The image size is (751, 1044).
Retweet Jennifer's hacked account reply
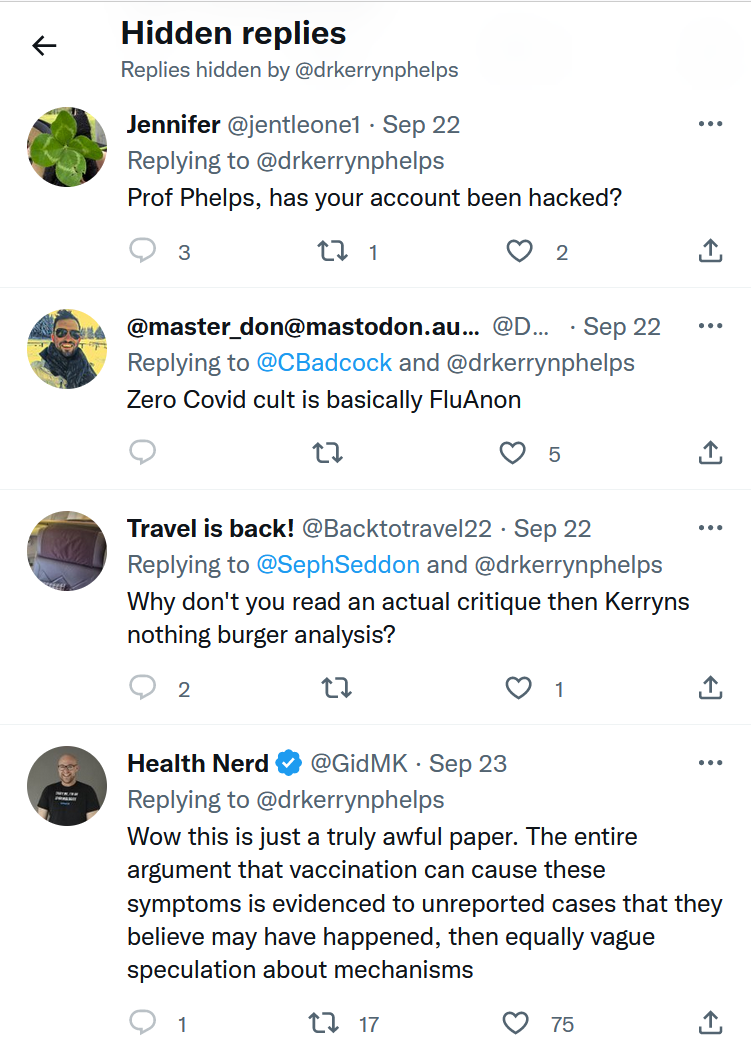pyautogui.click(x=332, y=250)
